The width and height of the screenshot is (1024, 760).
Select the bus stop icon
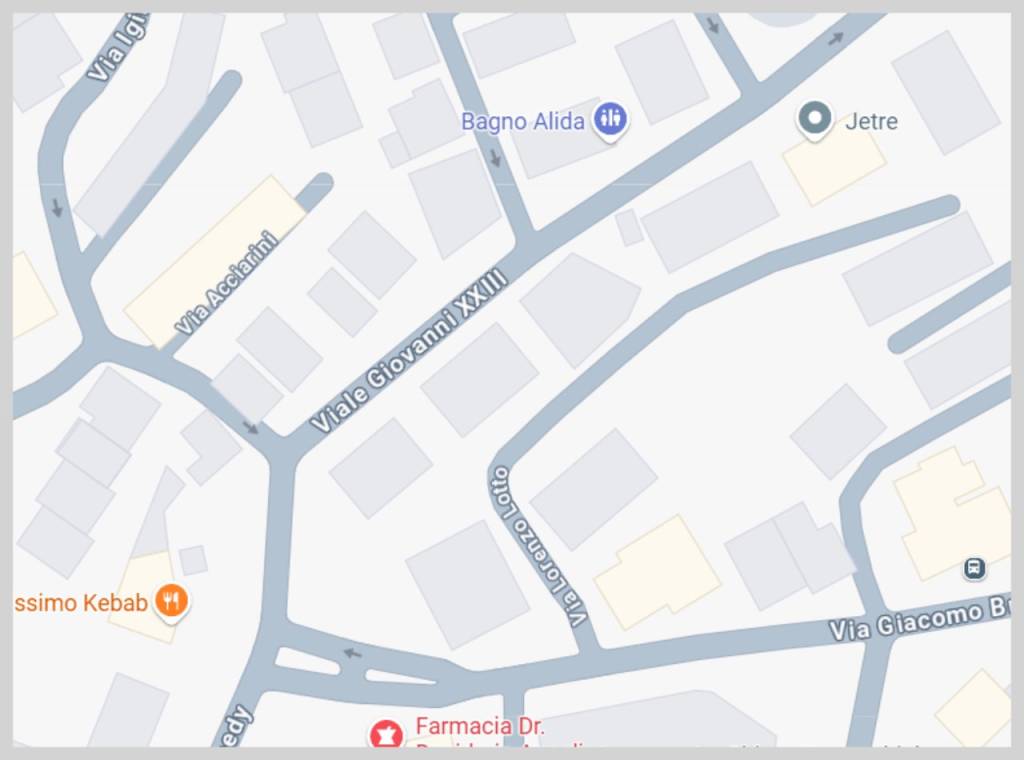(x=974, y=568)
